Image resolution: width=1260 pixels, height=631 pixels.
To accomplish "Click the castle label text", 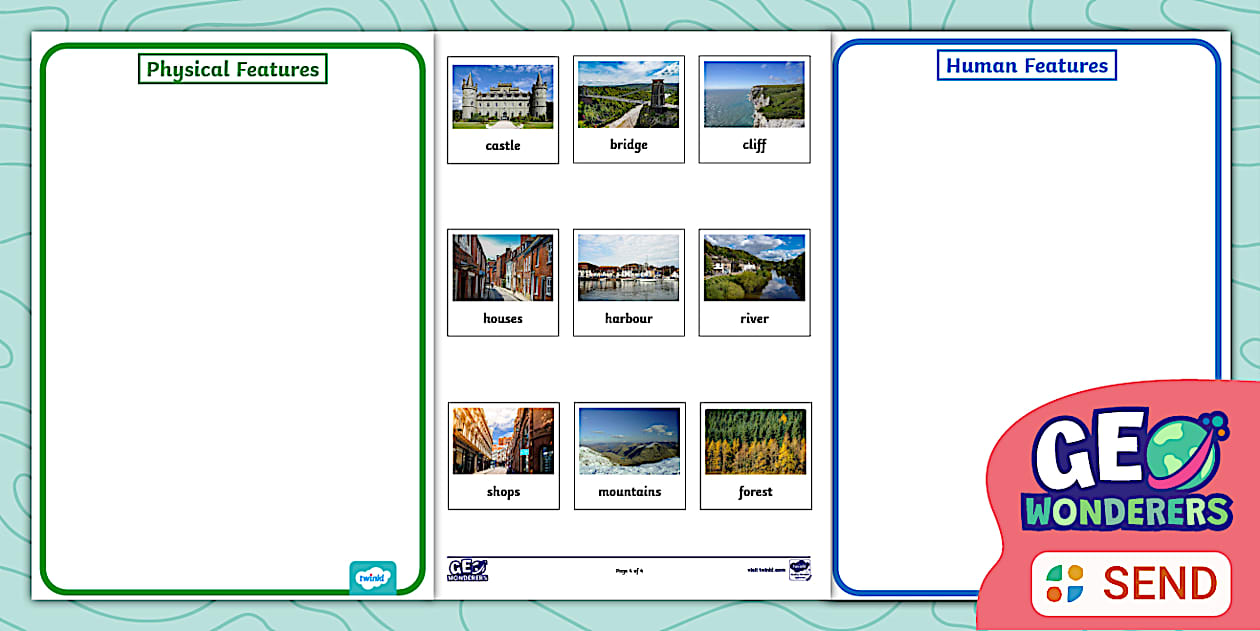I will point(502,145).
